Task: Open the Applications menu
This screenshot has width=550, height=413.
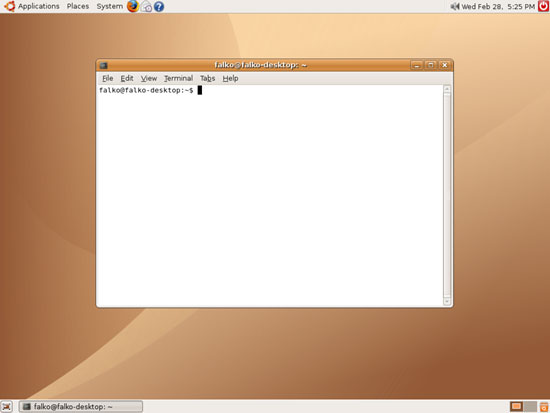Action: 39,6
